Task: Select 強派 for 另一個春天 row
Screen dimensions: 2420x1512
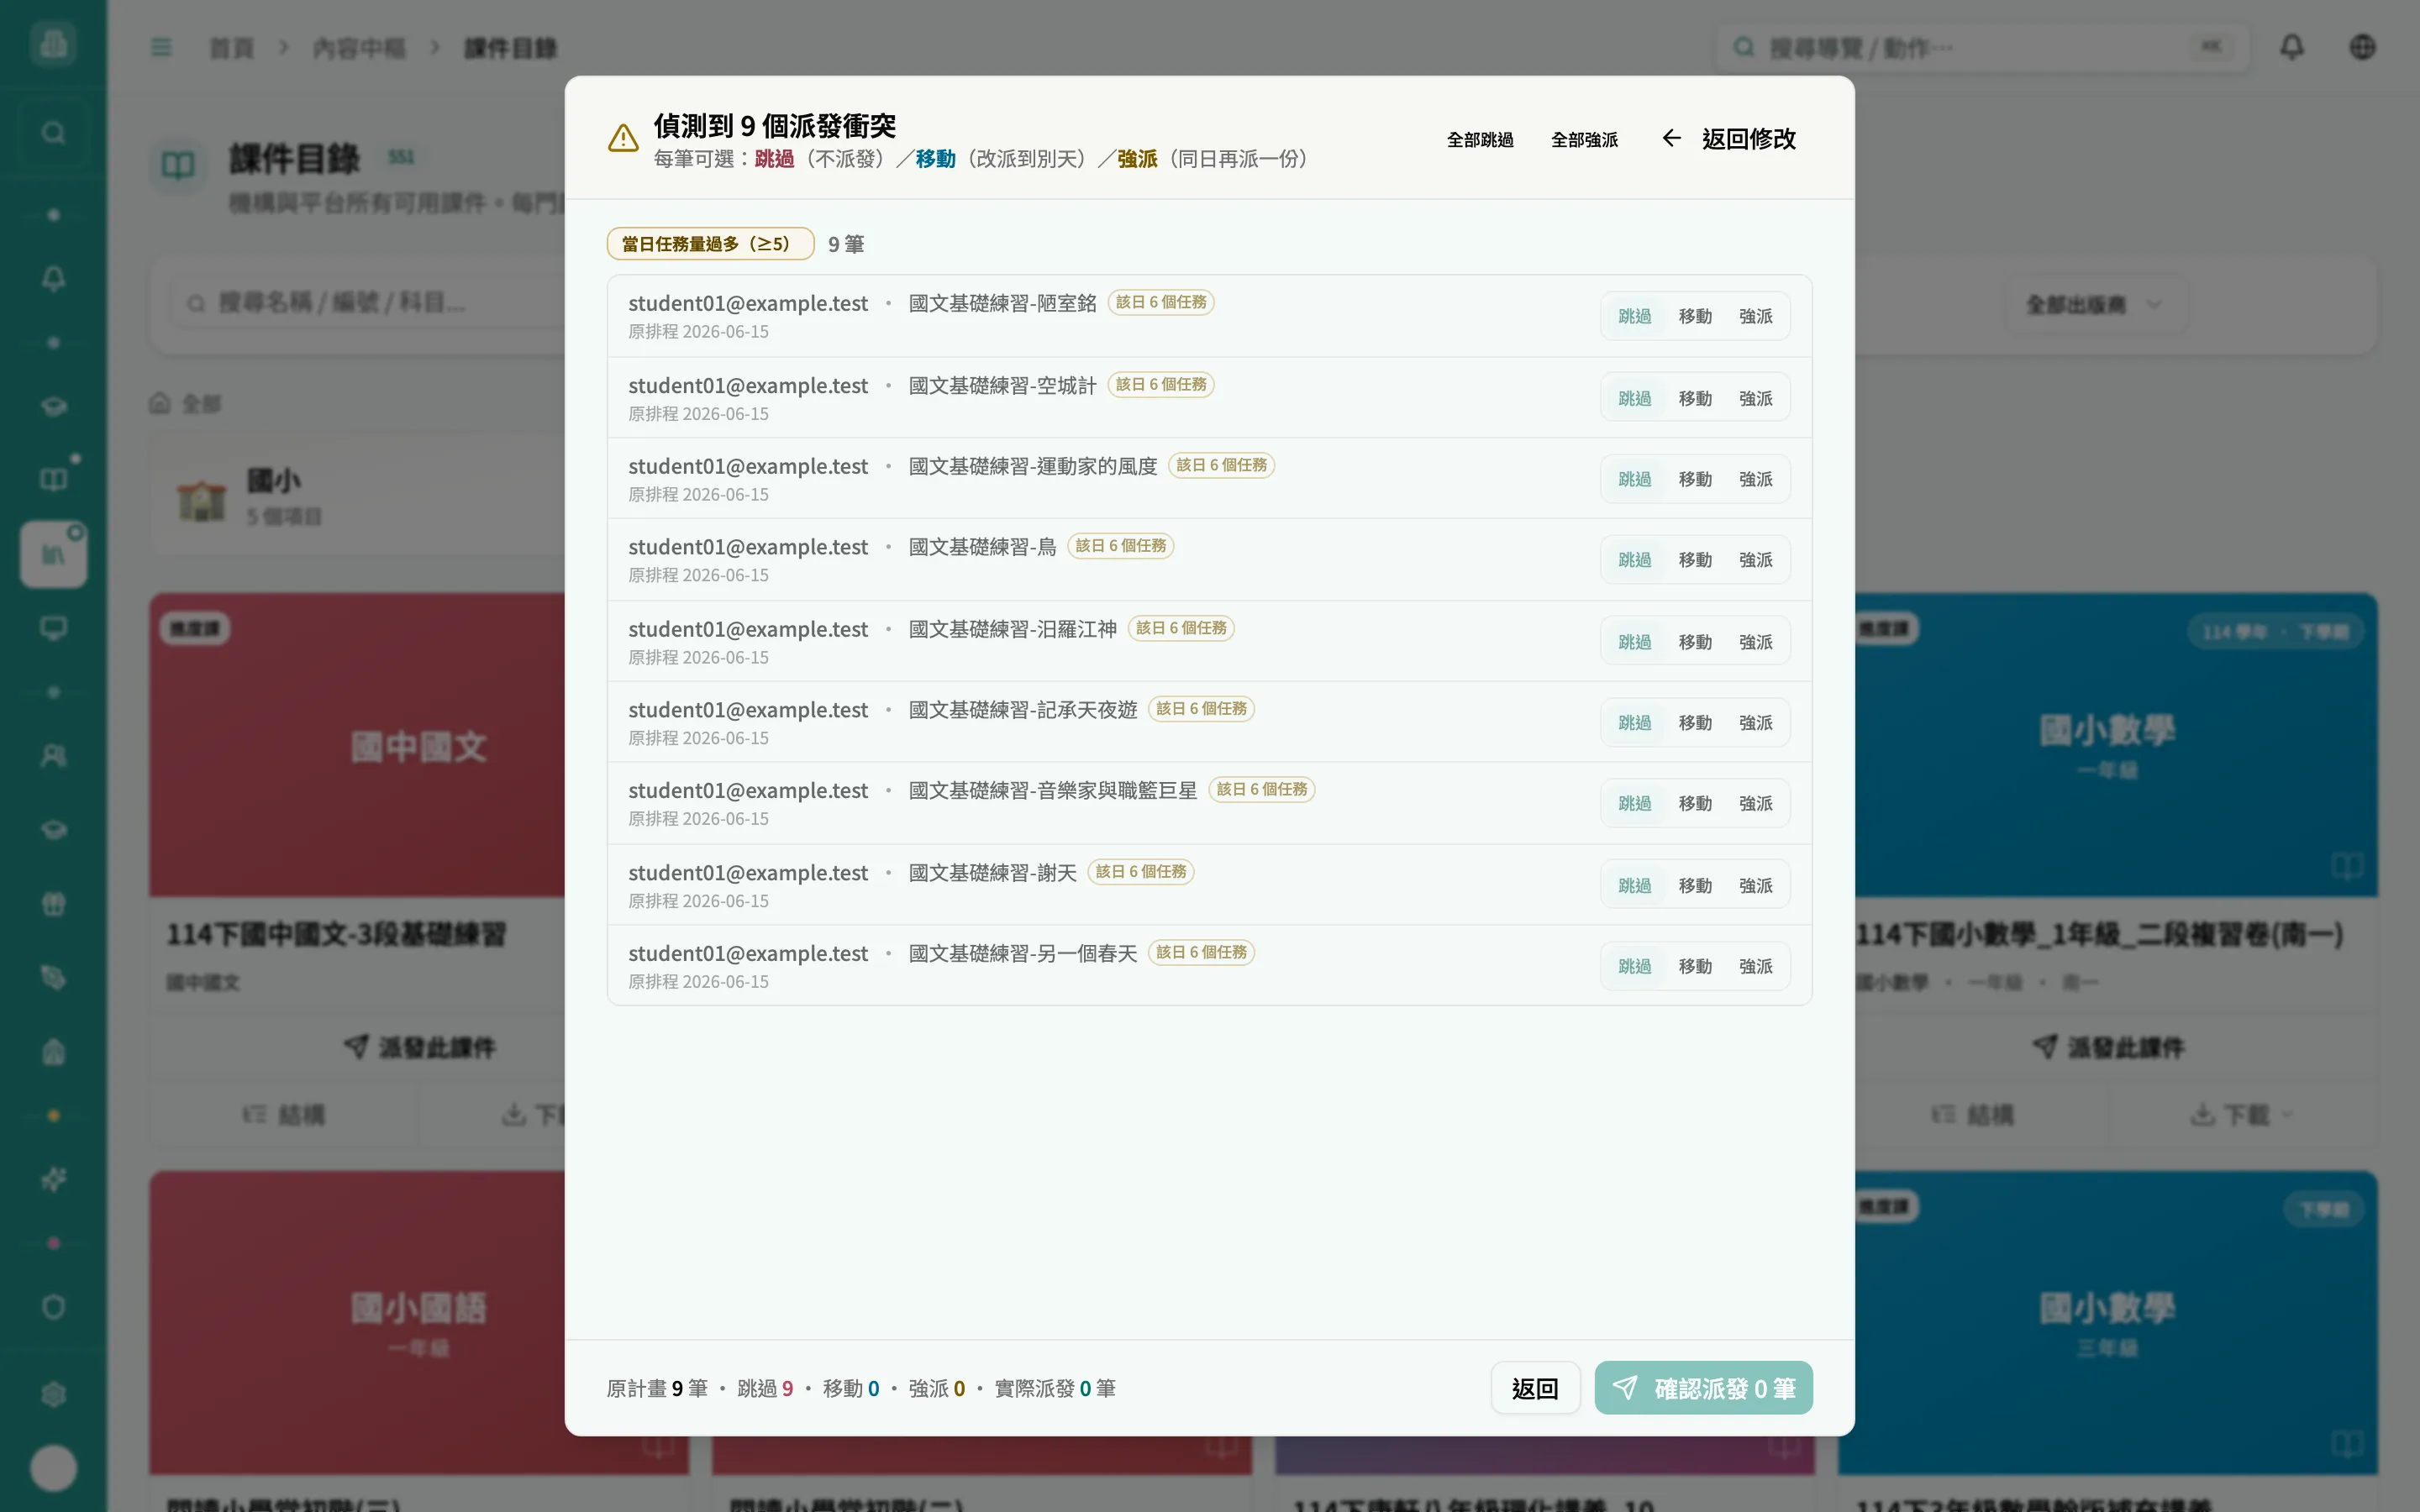Action: pyautogui.click(x=1755, y=967)
